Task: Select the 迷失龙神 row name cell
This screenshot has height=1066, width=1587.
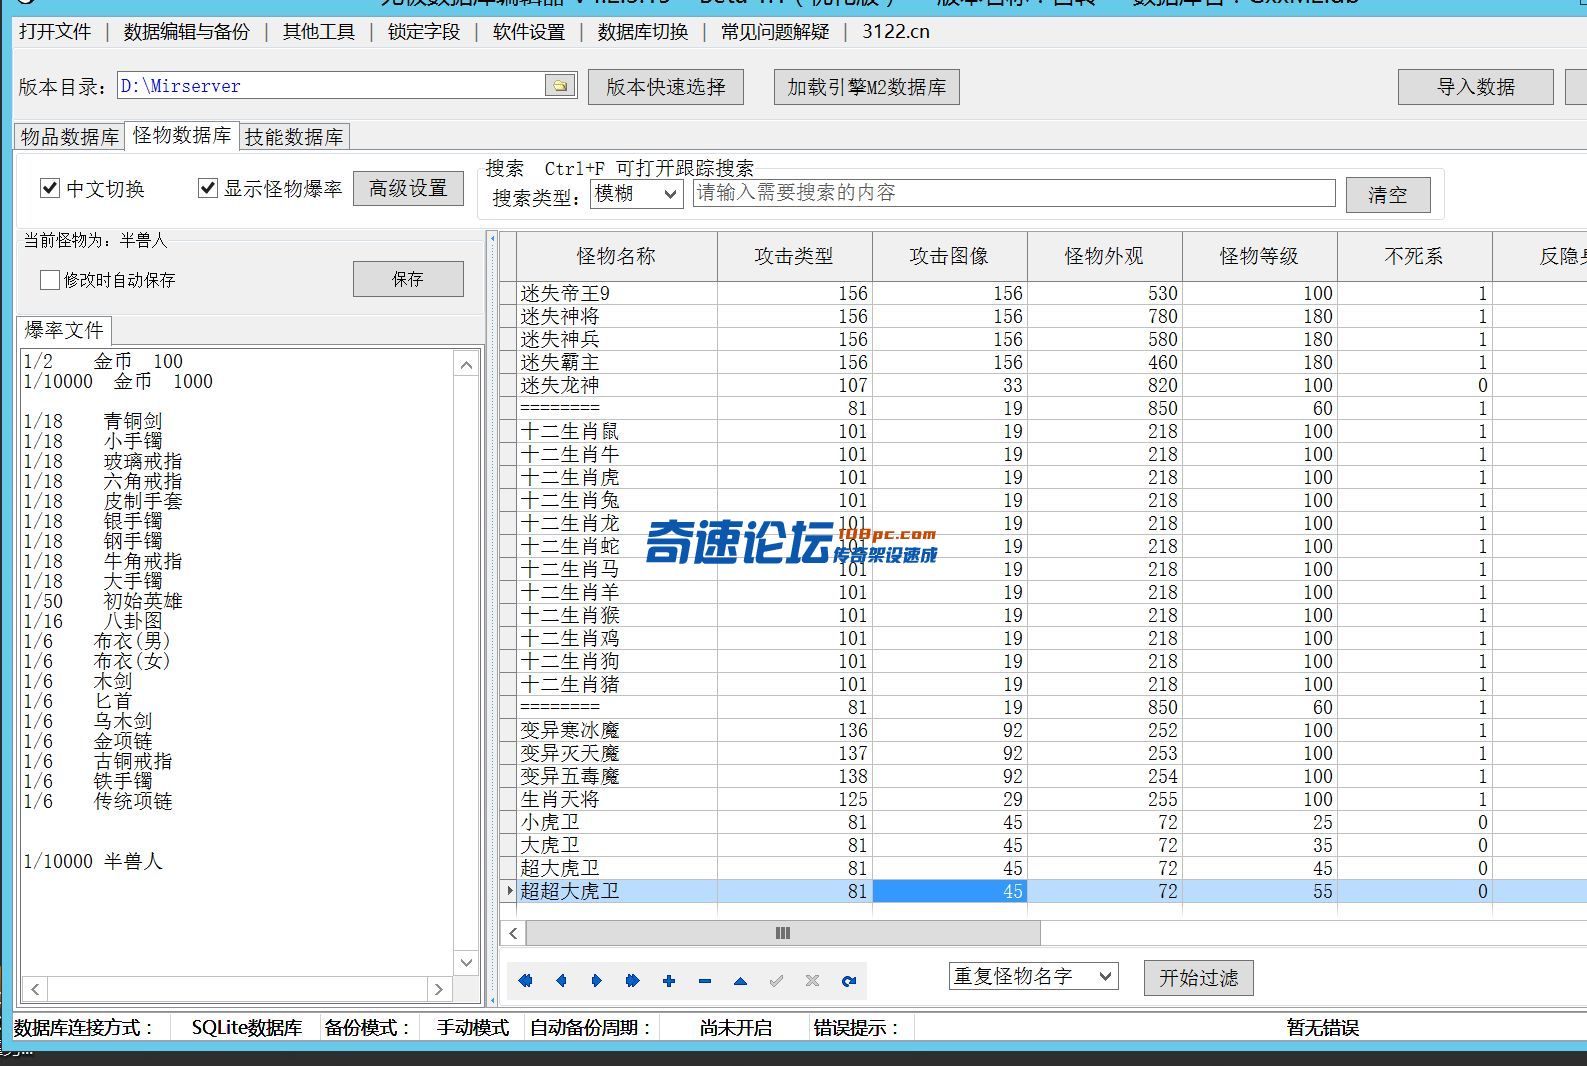Action: (x=617, y=385)
